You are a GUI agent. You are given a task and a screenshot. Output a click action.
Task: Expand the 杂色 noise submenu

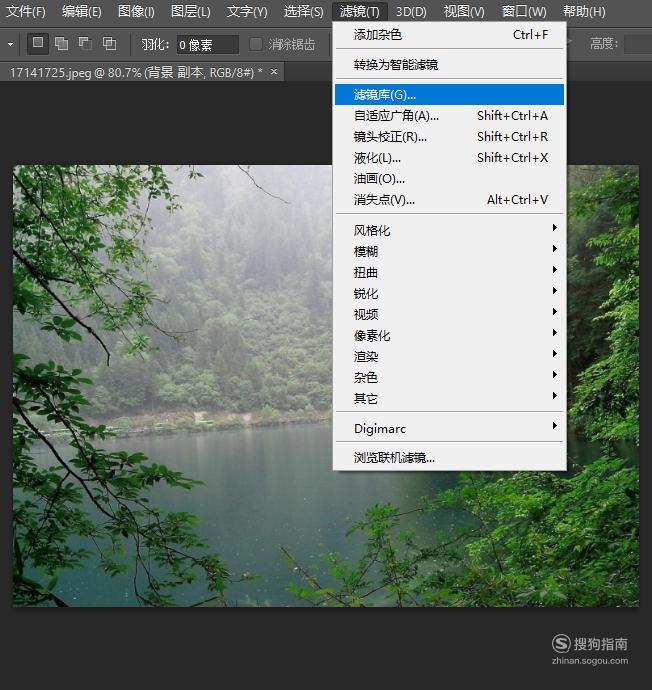click(449, 377)
